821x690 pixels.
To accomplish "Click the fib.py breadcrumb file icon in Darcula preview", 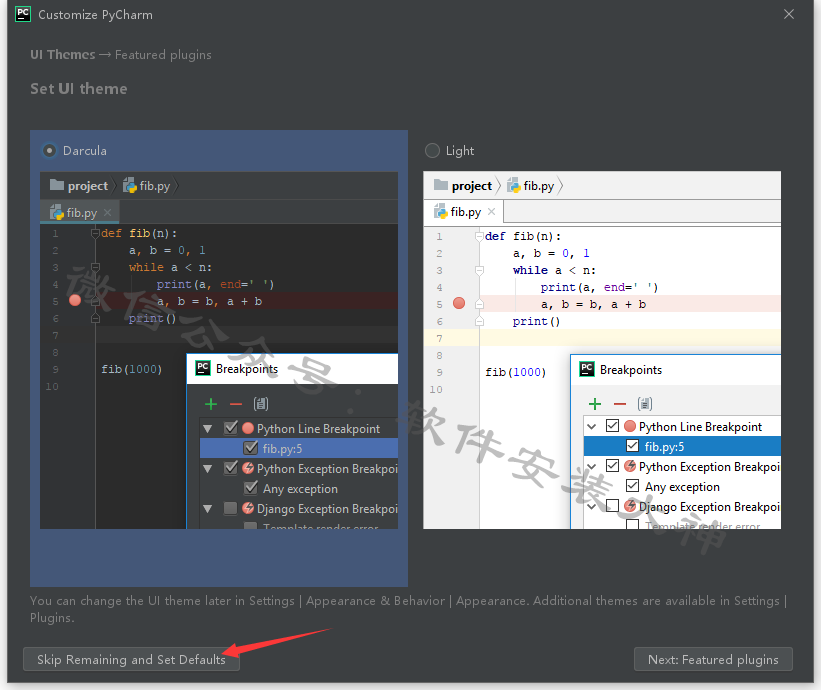I will pos(129,185).
